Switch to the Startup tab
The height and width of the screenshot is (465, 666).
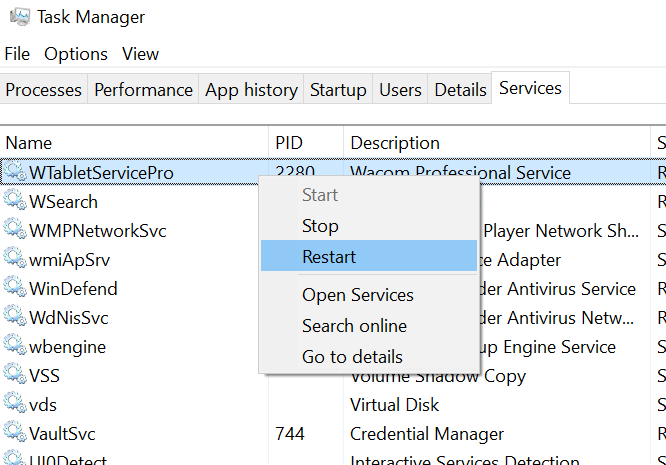[338, 90]
